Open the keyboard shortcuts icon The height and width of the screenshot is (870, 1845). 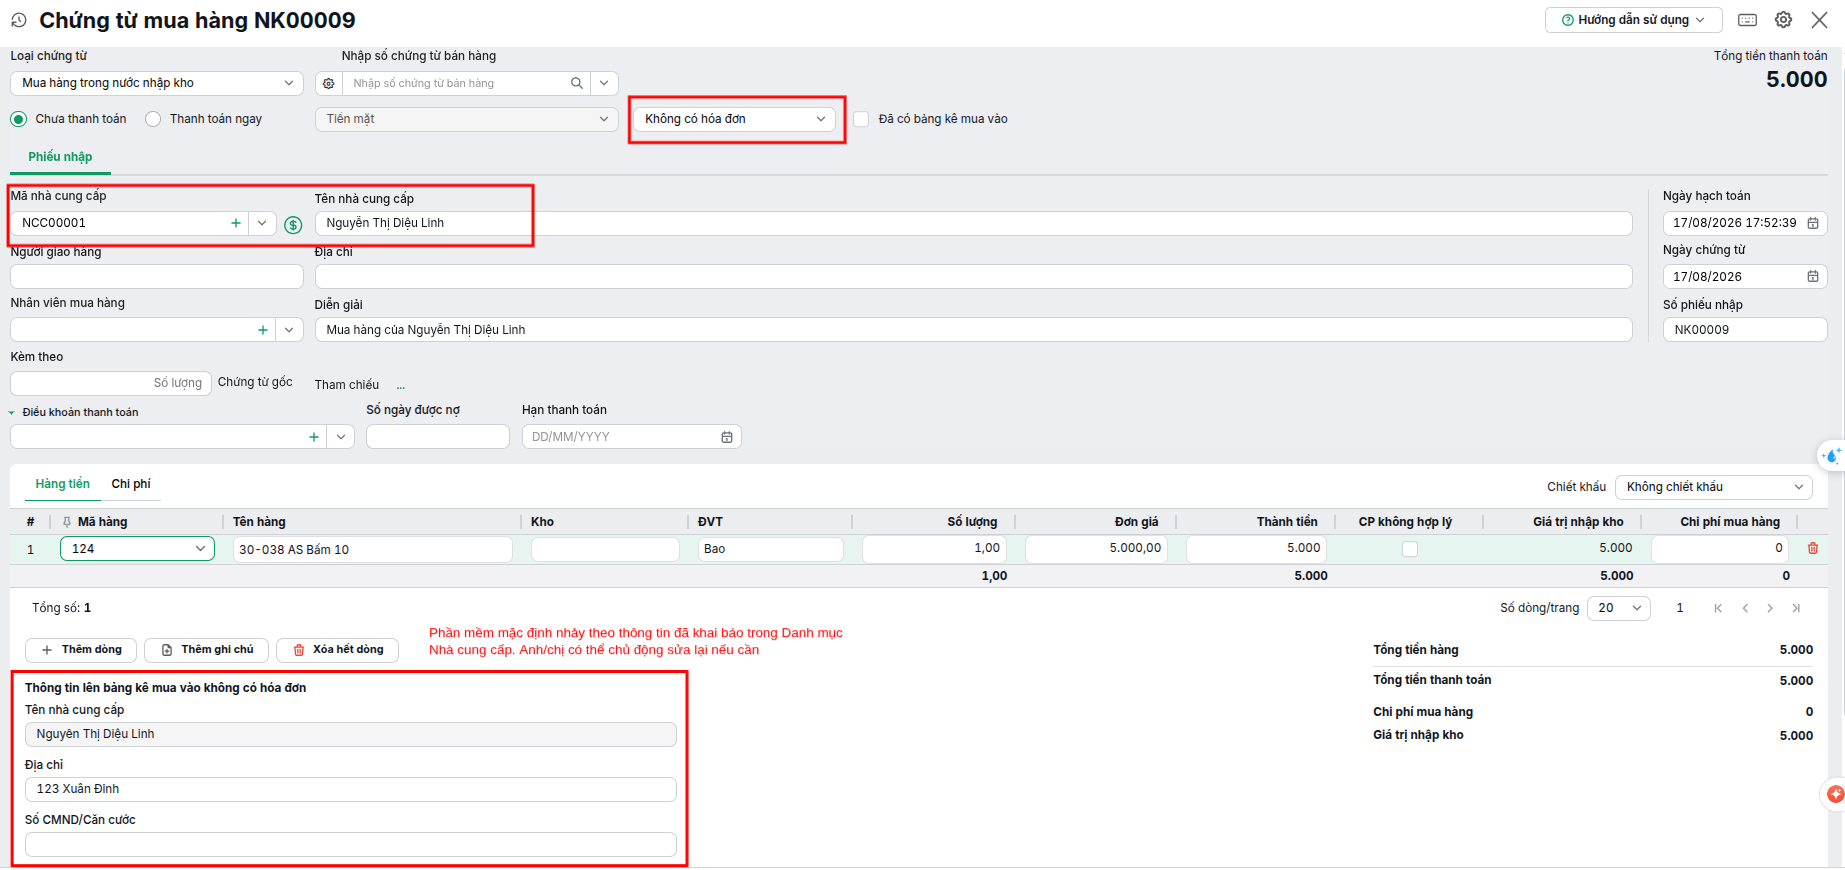tap(1748, 20)
